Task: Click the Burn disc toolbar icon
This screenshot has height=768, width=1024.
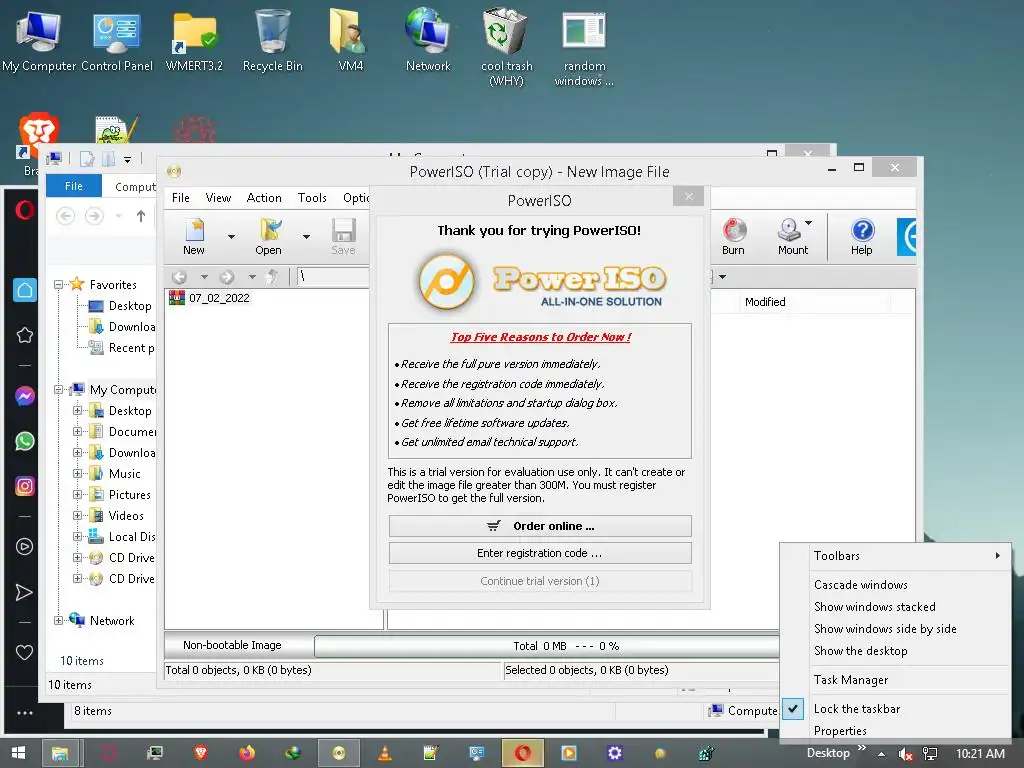Action: (733, 236)
